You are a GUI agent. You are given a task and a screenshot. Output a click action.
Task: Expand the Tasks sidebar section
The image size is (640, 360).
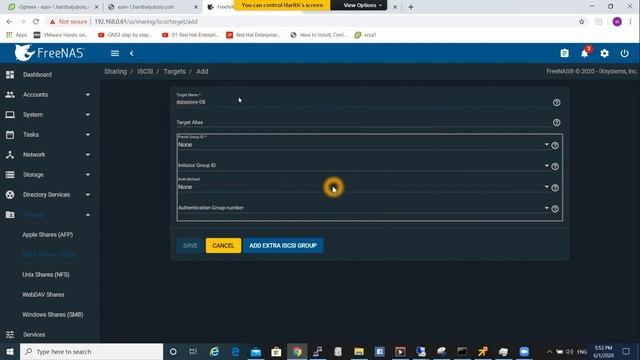point(88,135)
